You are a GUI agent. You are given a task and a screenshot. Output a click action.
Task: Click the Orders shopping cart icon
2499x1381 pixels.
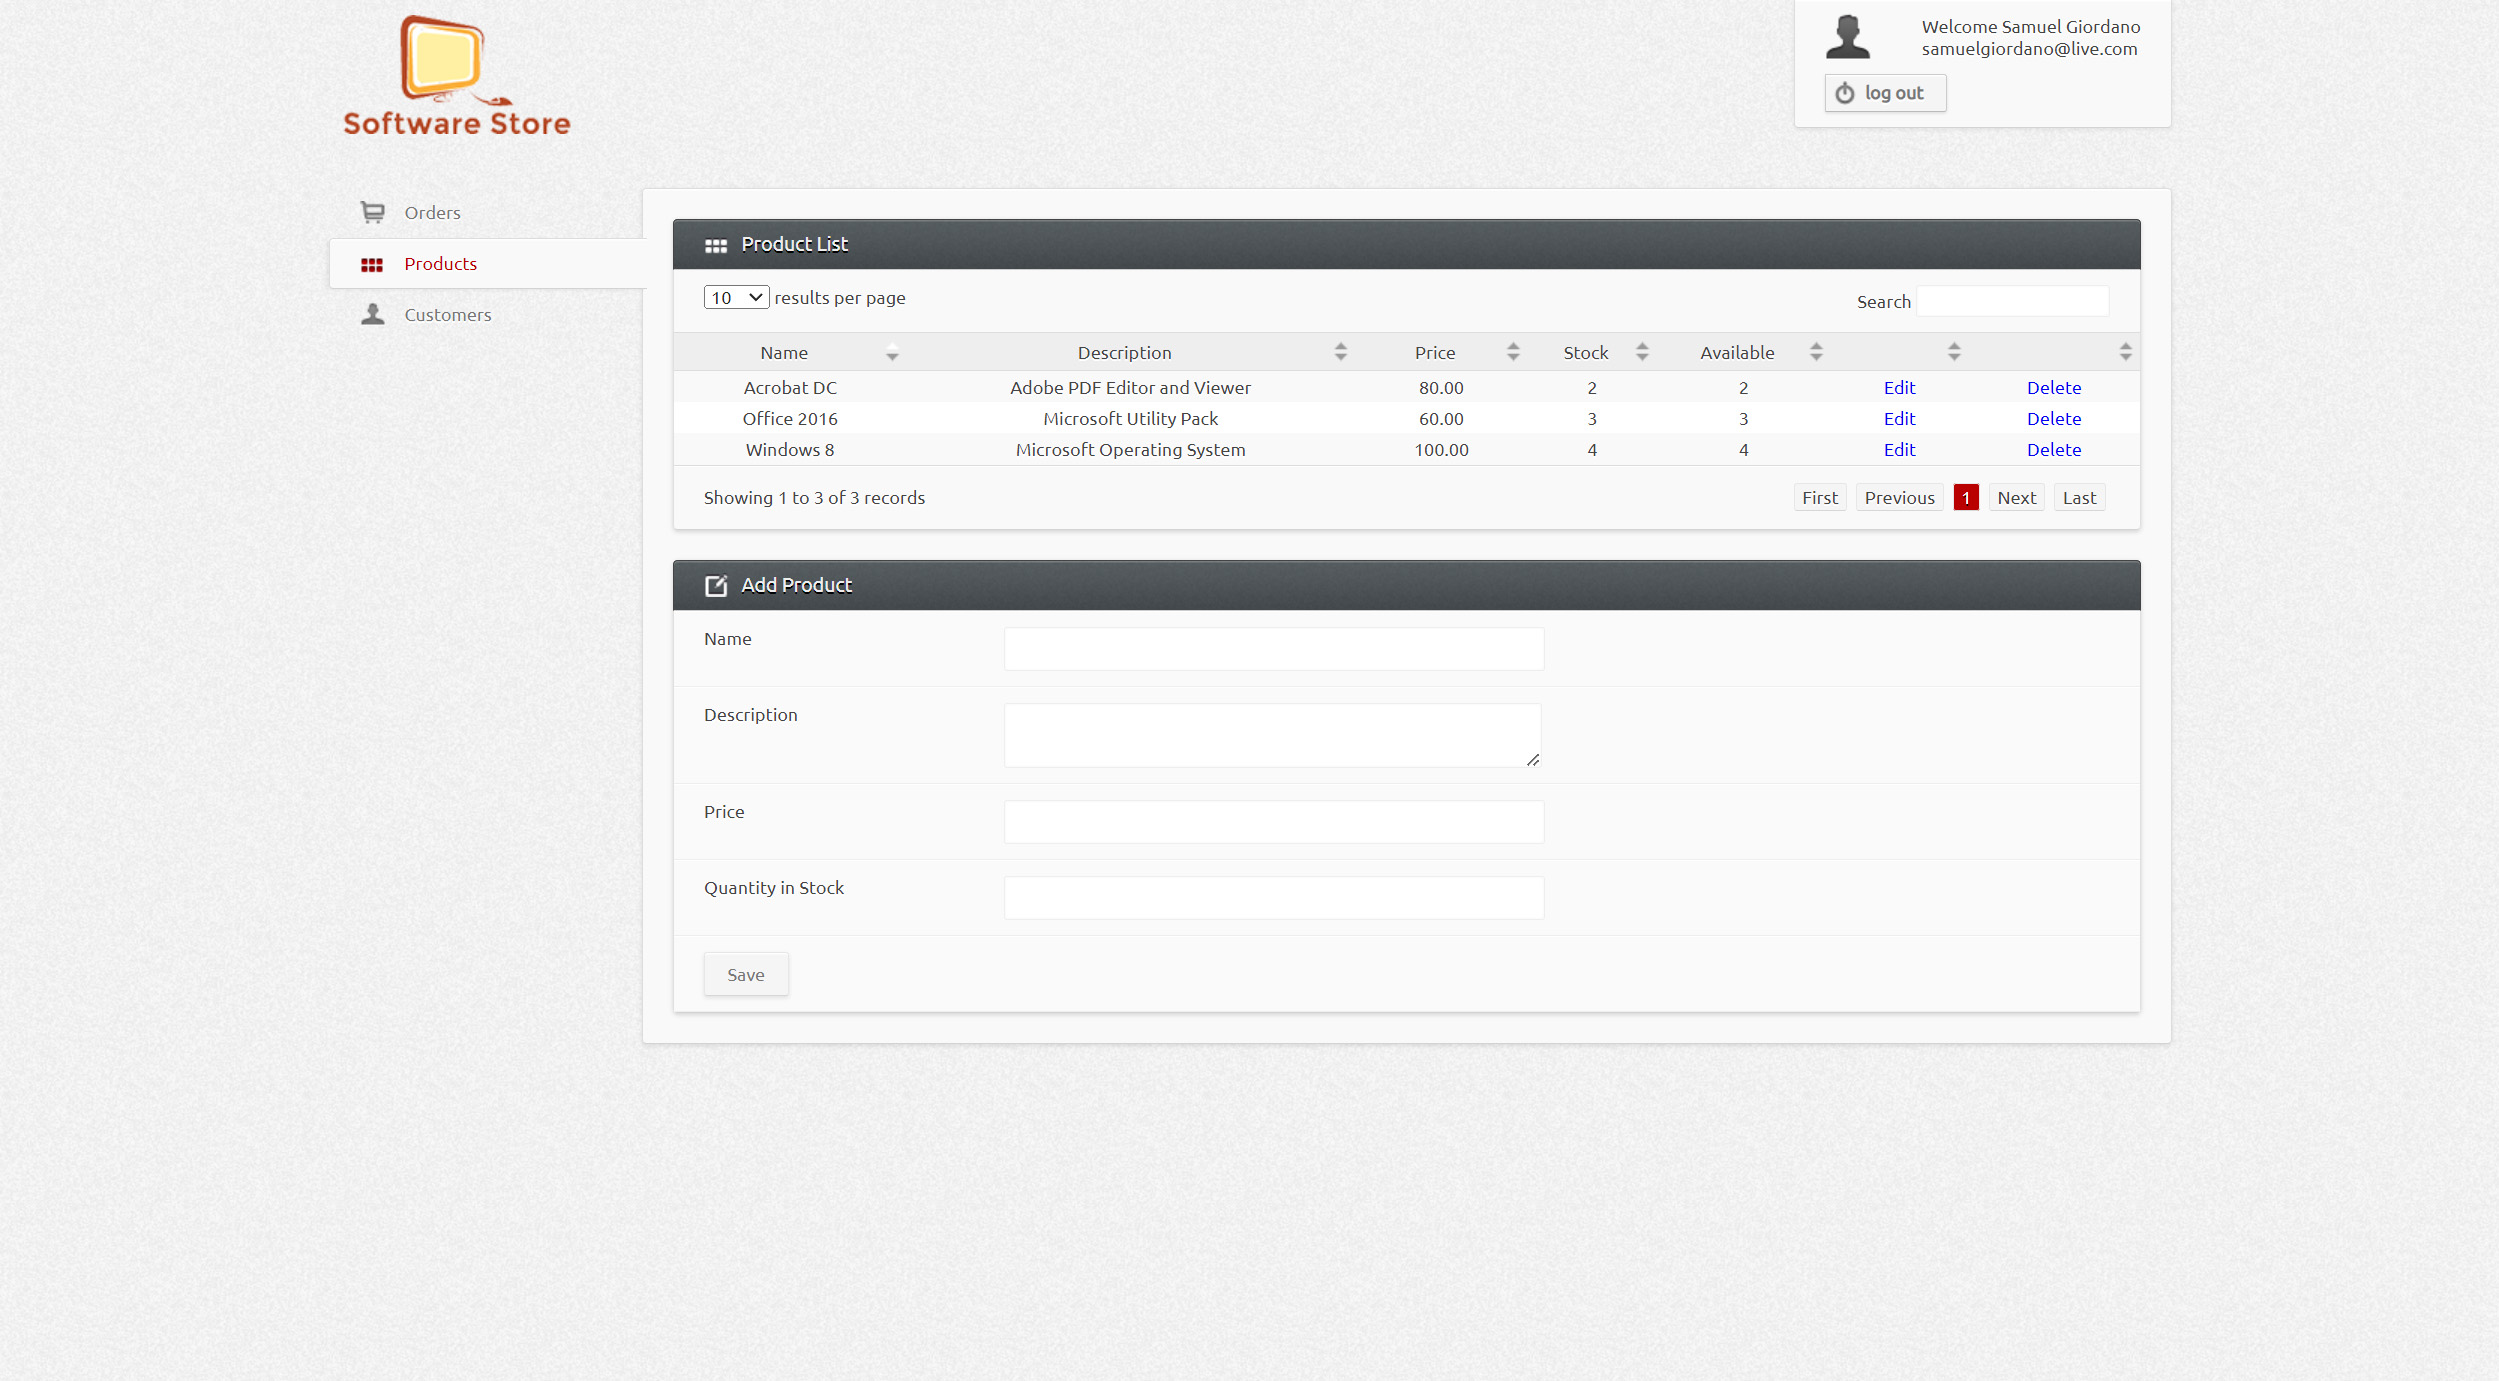[x=372, y=212]
